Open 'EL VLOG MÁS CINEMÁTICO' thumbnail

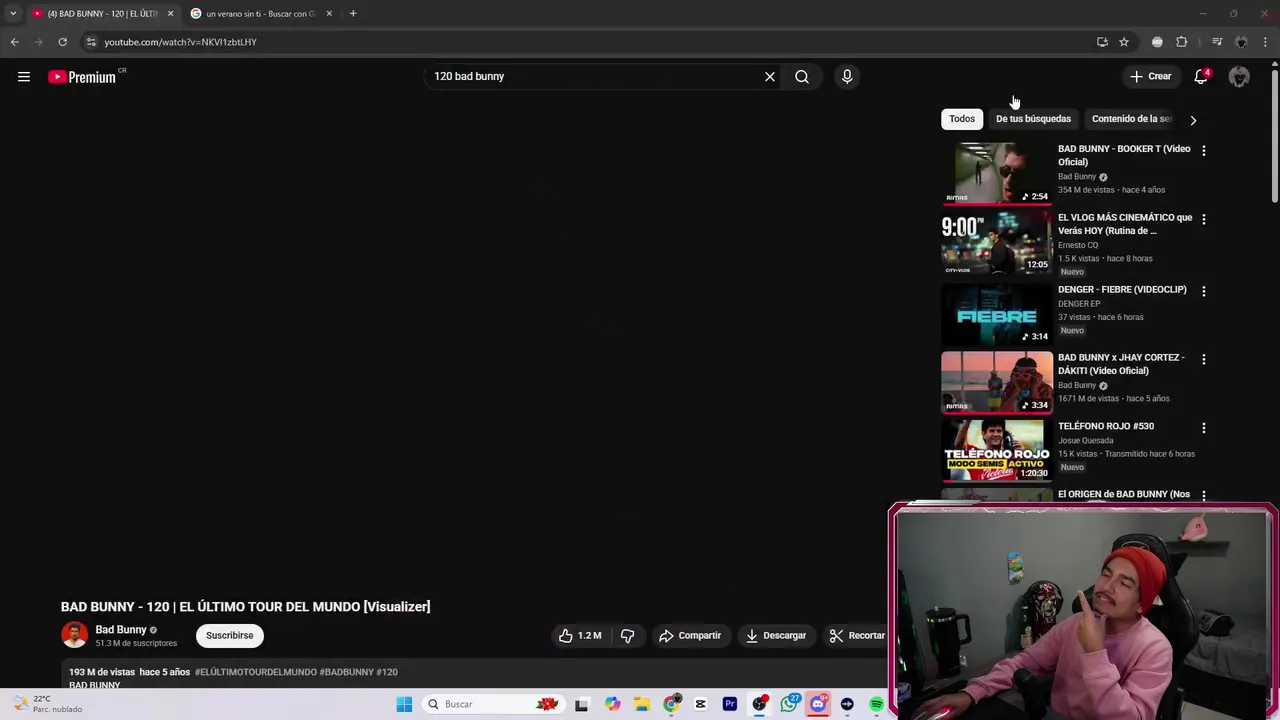[997, 242]
